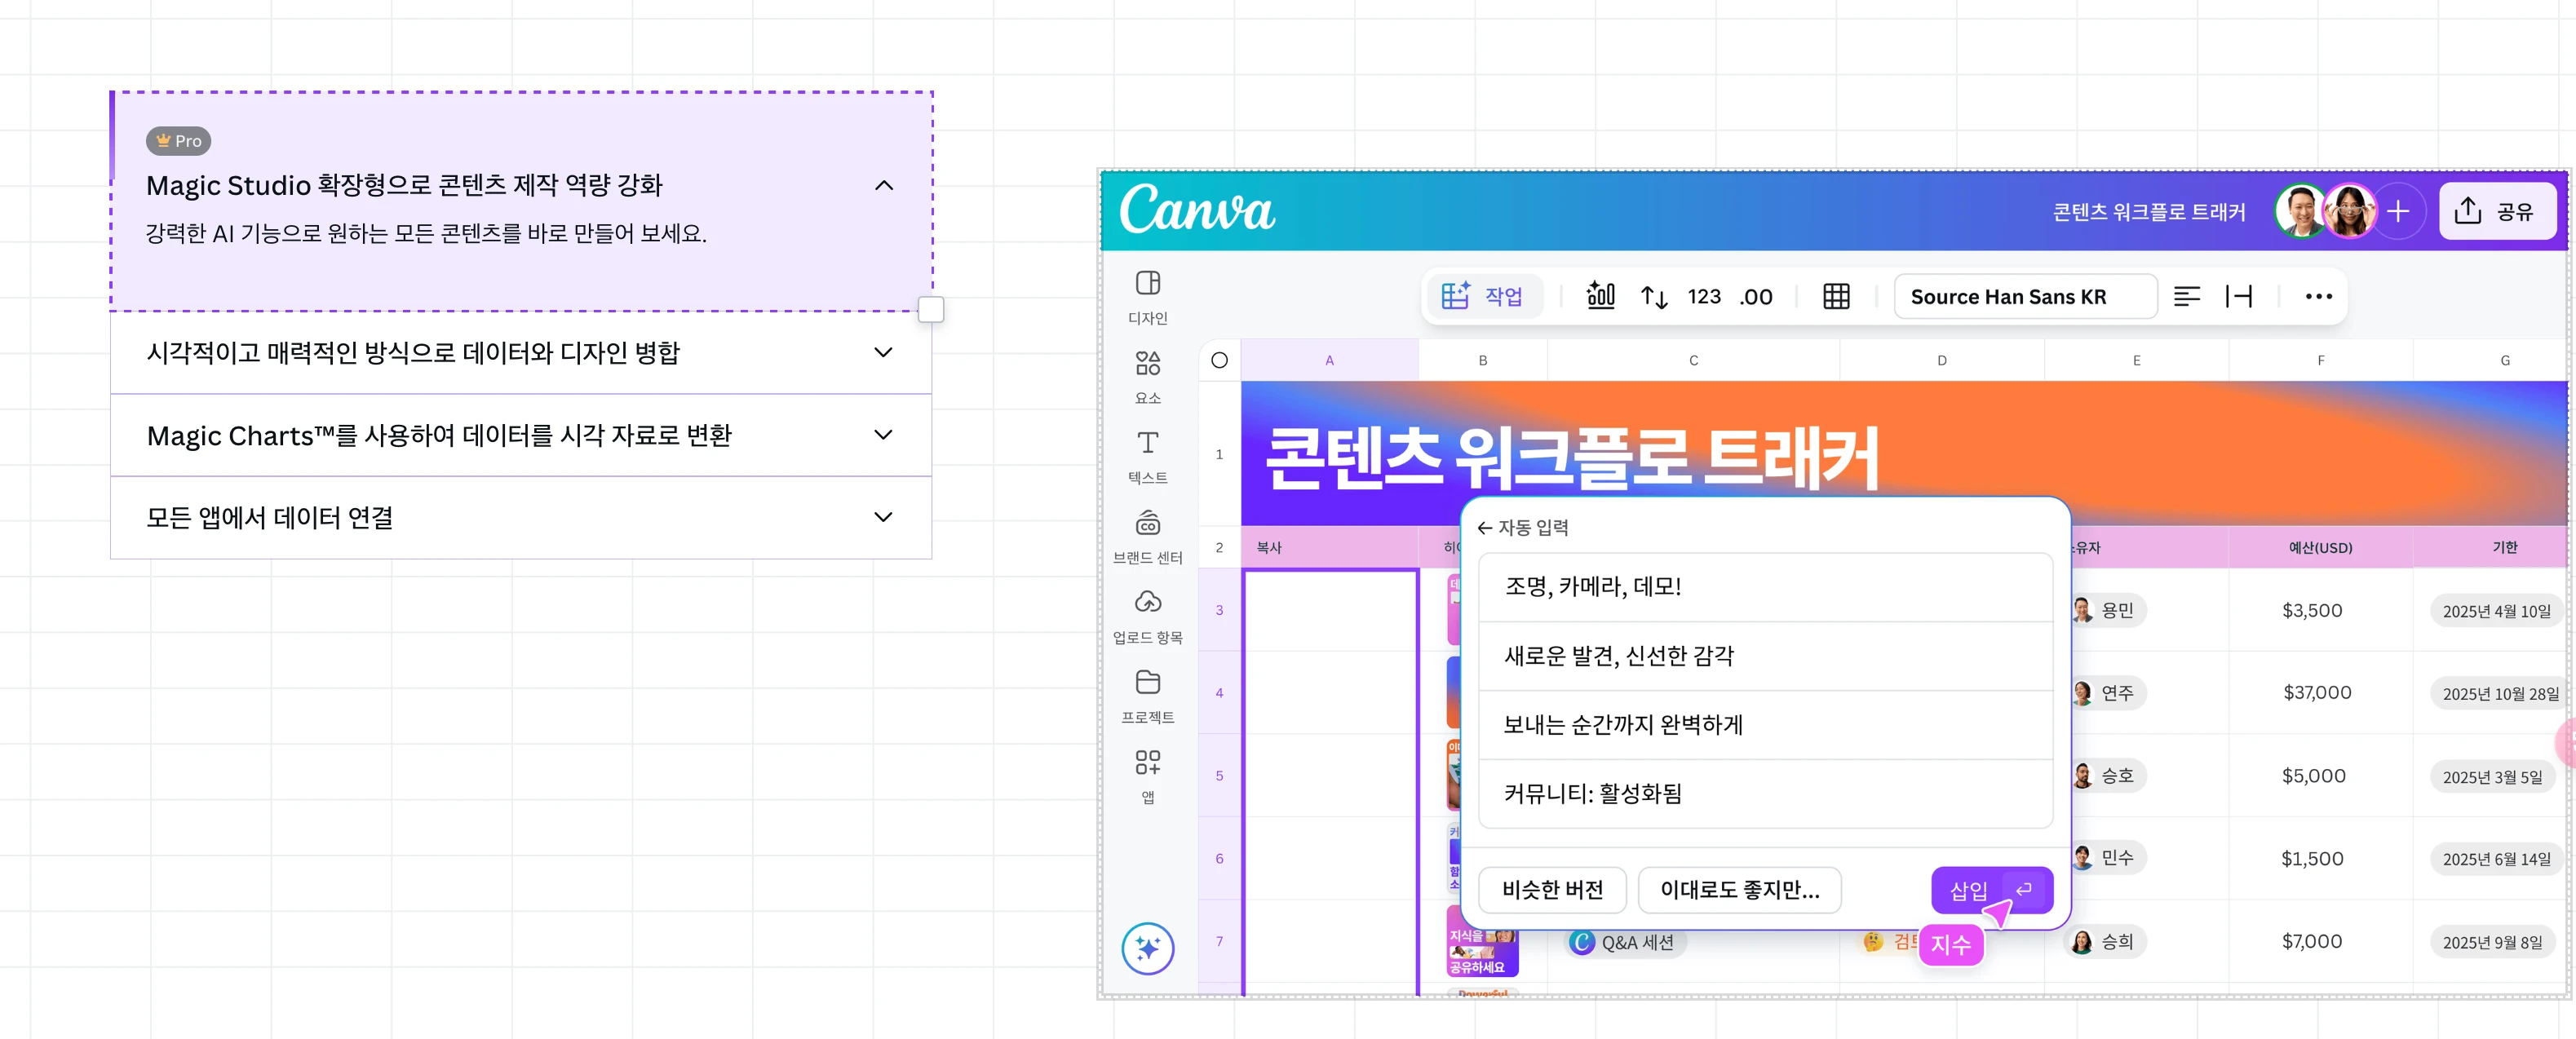Expand the 시각적이고 매력적인 방식으로 section chevron
2576x1039 pixels.
click(x=883, y=352)
